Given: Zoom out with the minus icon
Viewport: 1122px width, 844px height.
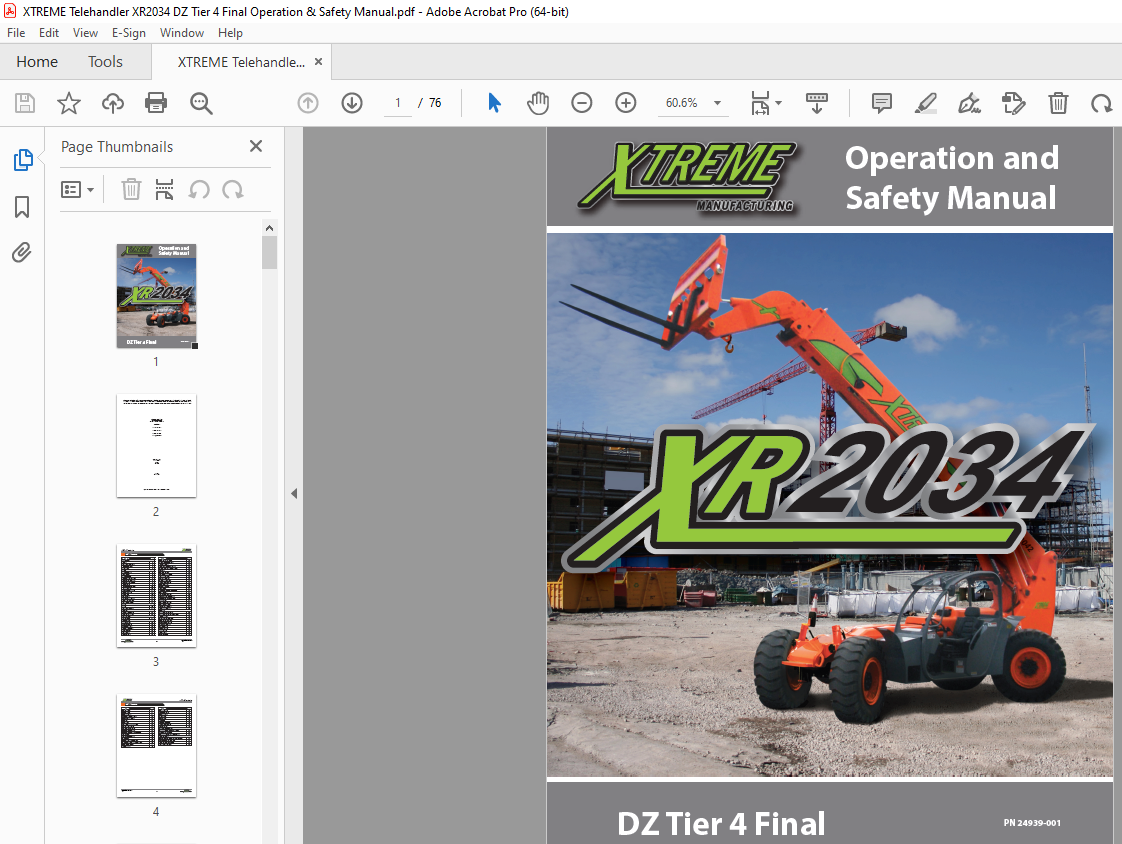Looking at the screenshot, I should pos(582,103).
